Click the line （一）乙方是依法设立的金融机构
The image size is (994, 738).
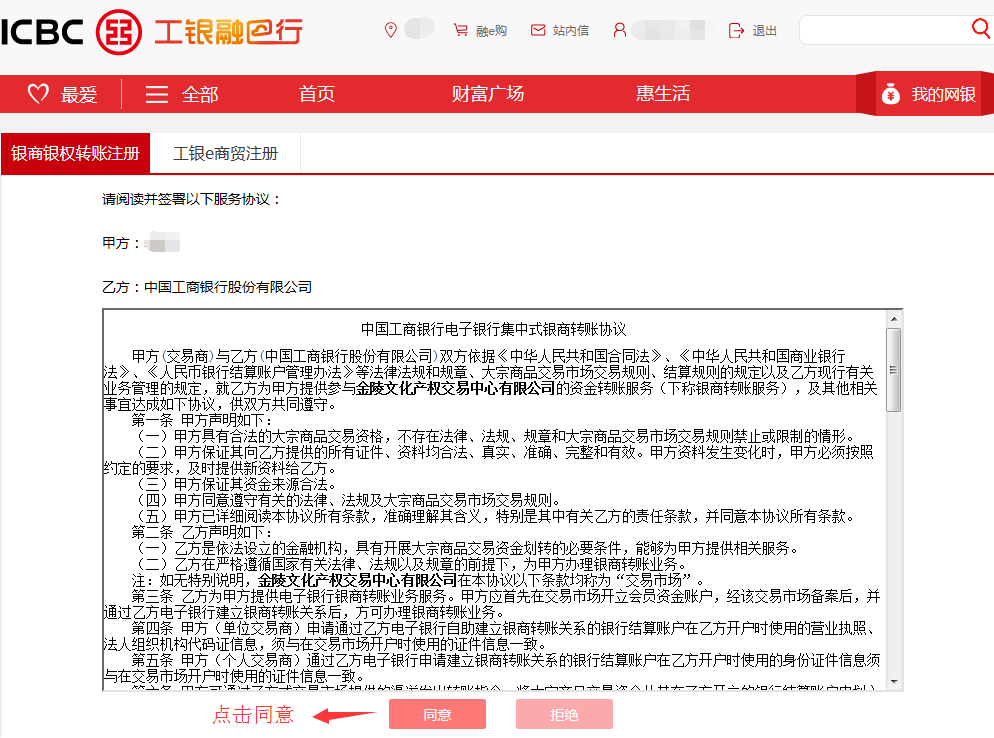pyautogui.click(x=468, y=548)
